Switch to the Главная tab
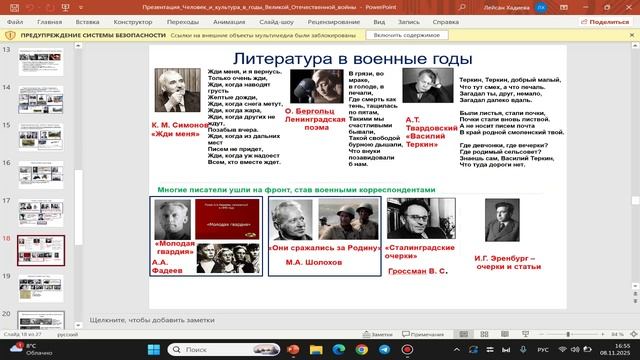 [49, 22]
